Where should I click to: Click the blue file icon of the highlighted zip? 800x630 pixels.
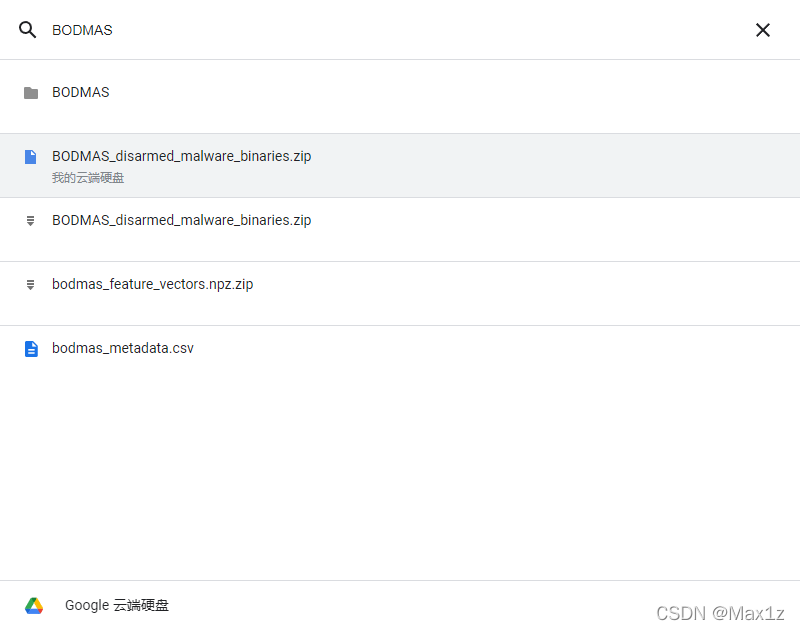click(x=31, y=157)
